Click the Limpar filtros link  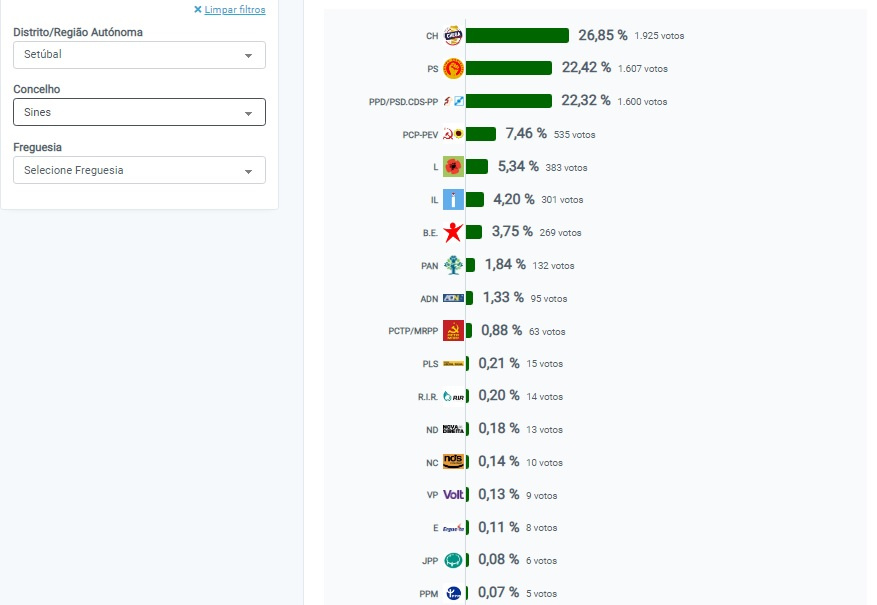(x=234, y=10)
